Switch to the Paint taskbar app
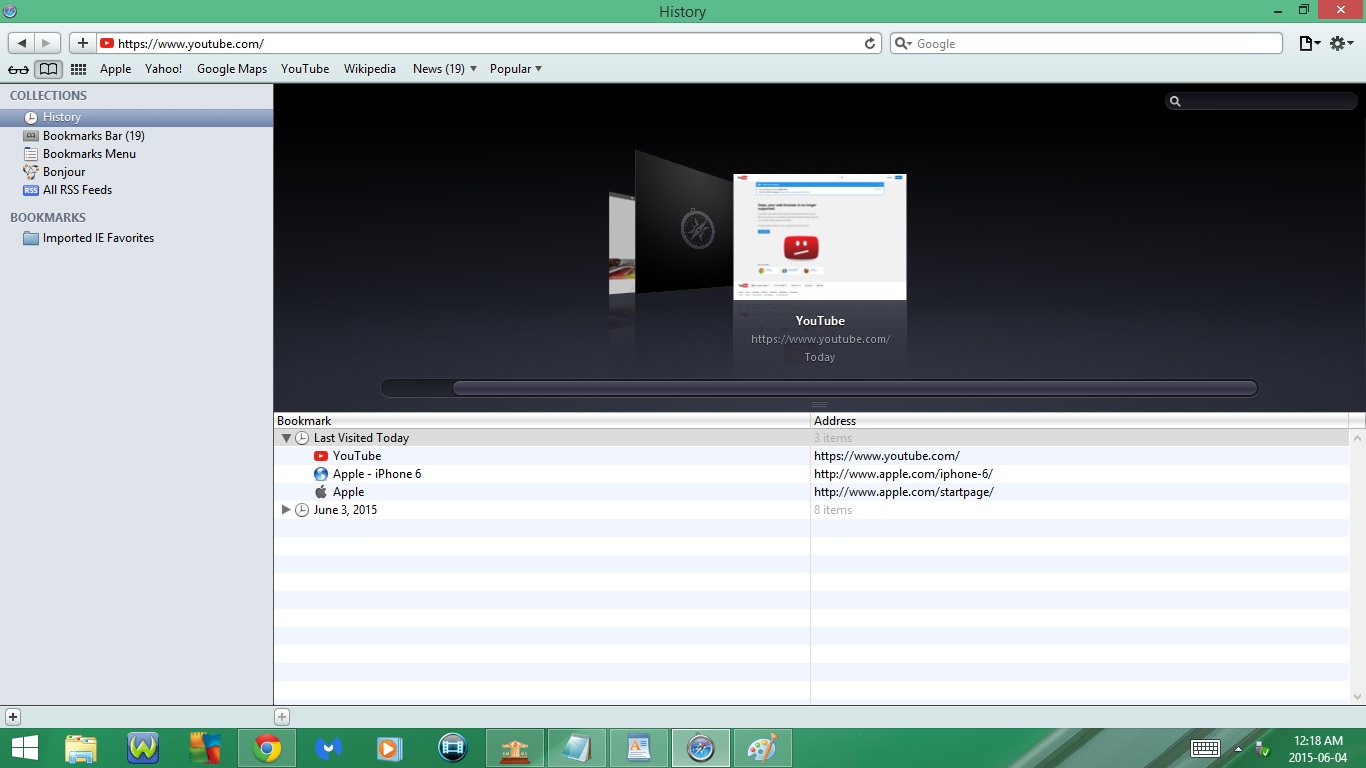Viewport: 1366px width, 768px height. click(763, 748)
